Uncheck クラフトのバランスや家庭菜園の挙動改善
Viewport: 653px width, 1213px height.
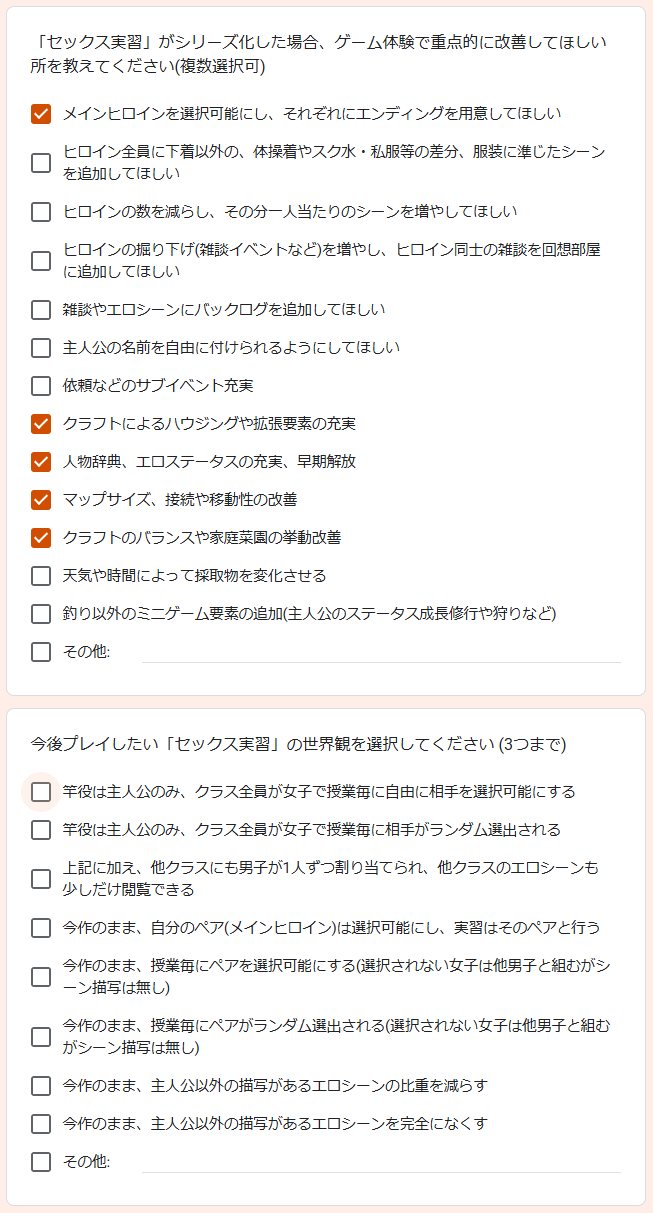point(41,538)
